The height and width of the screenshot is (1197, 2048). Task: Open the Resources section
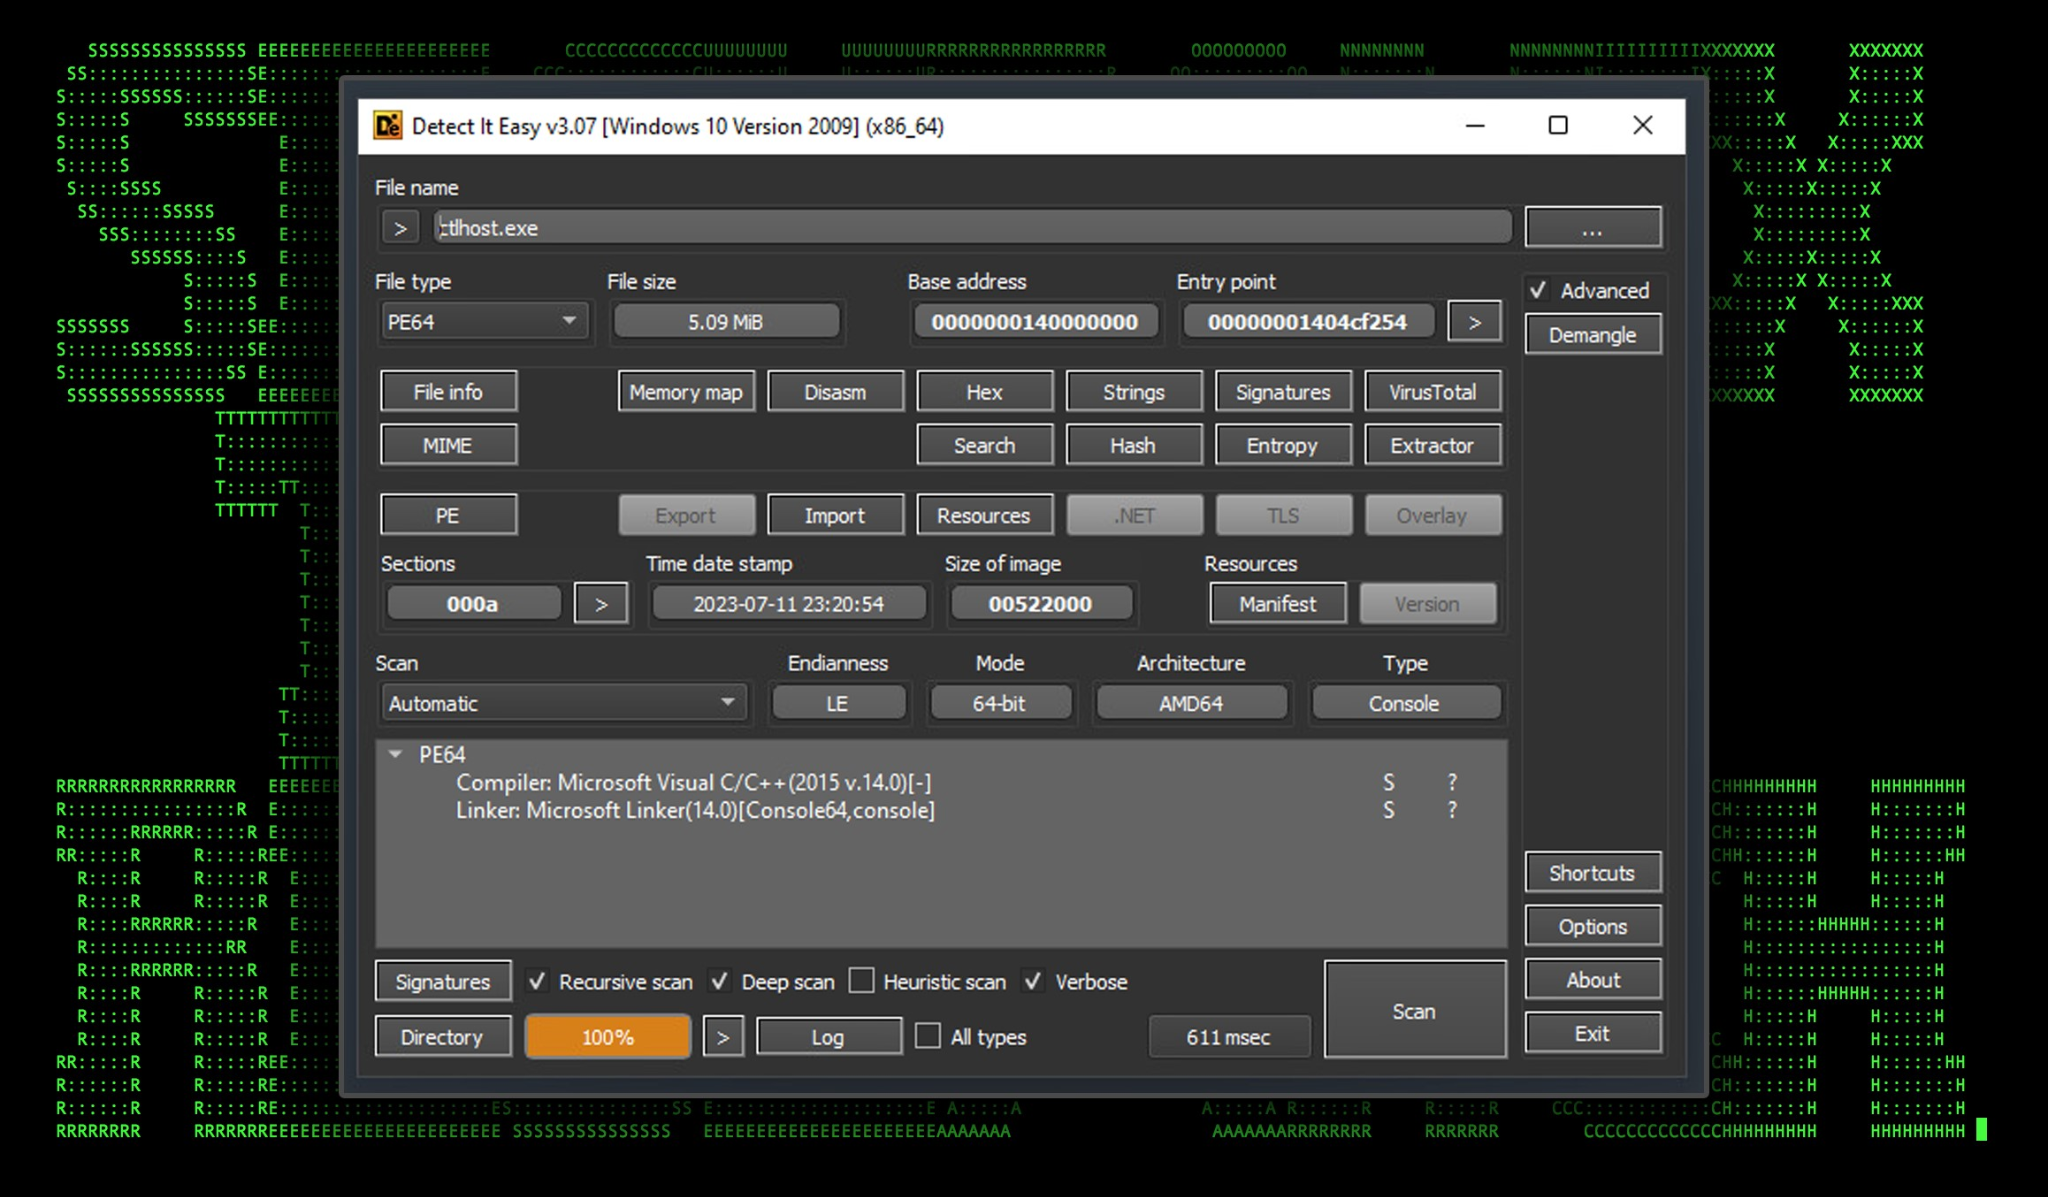(x=983, y=515)
